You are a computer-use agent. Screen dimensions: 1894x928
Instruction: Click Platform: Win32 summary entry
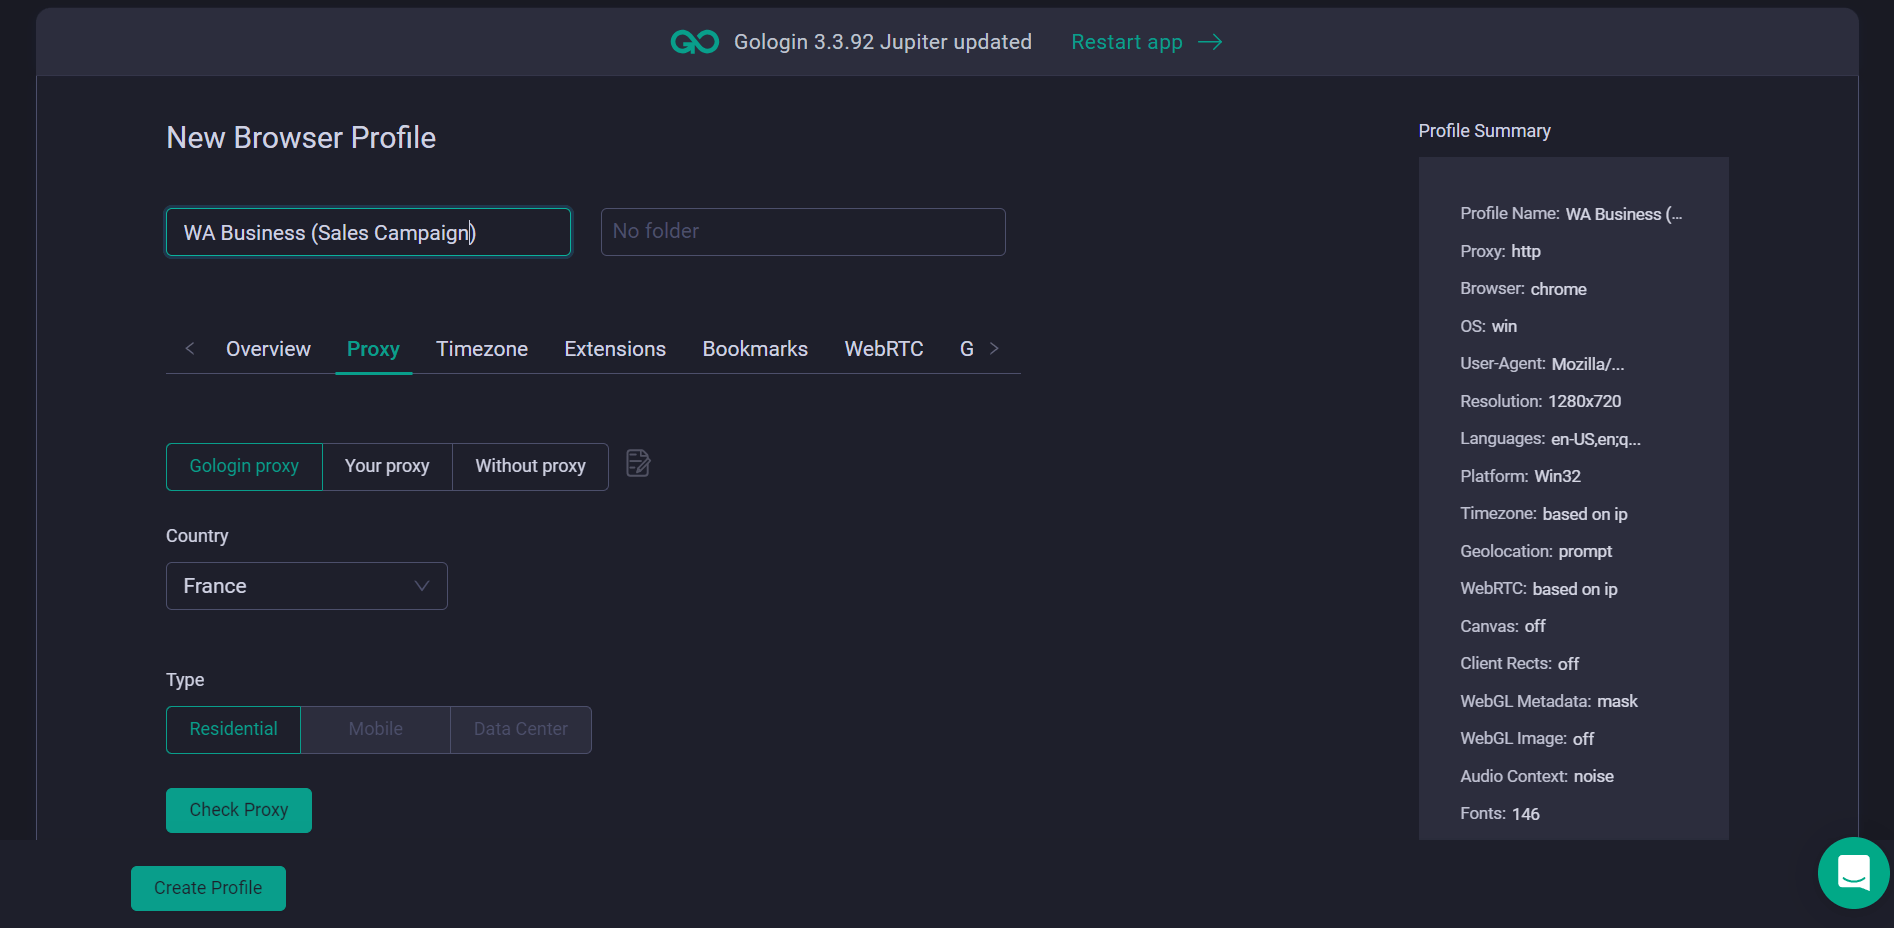point(1520,476)
